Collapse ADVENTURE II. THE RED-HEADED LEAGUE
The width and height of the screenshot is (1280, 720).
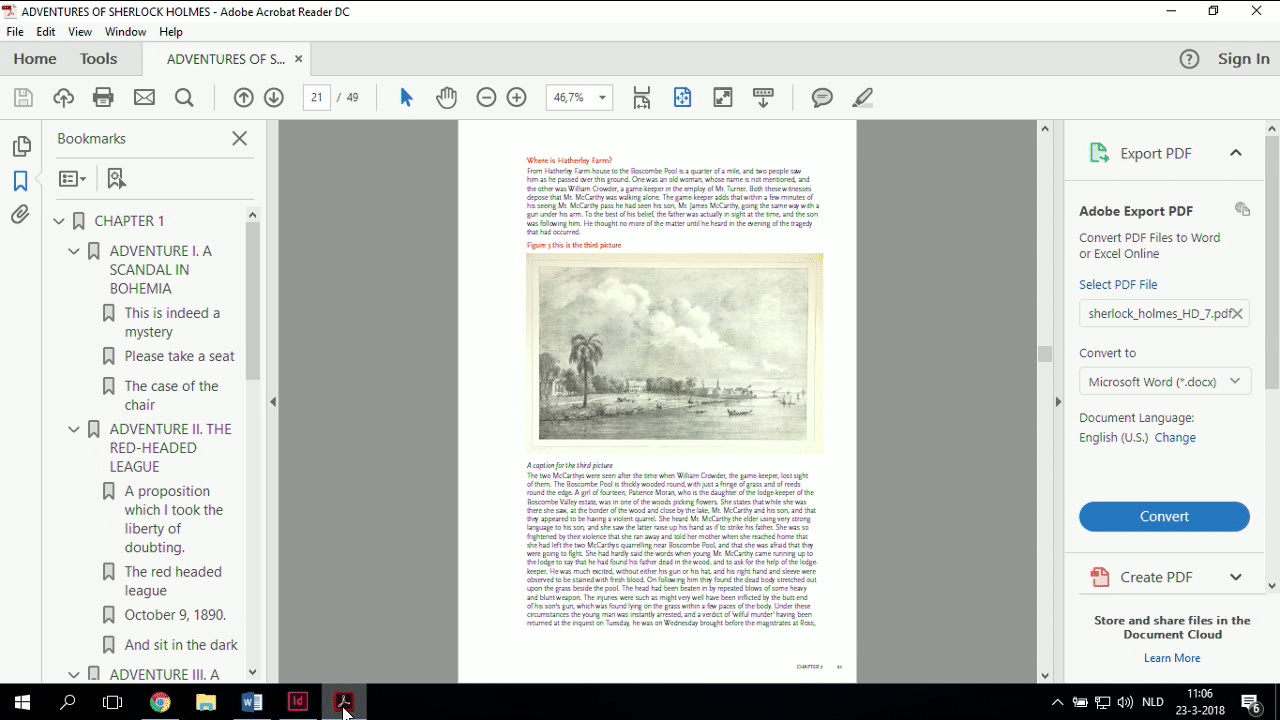74,429
